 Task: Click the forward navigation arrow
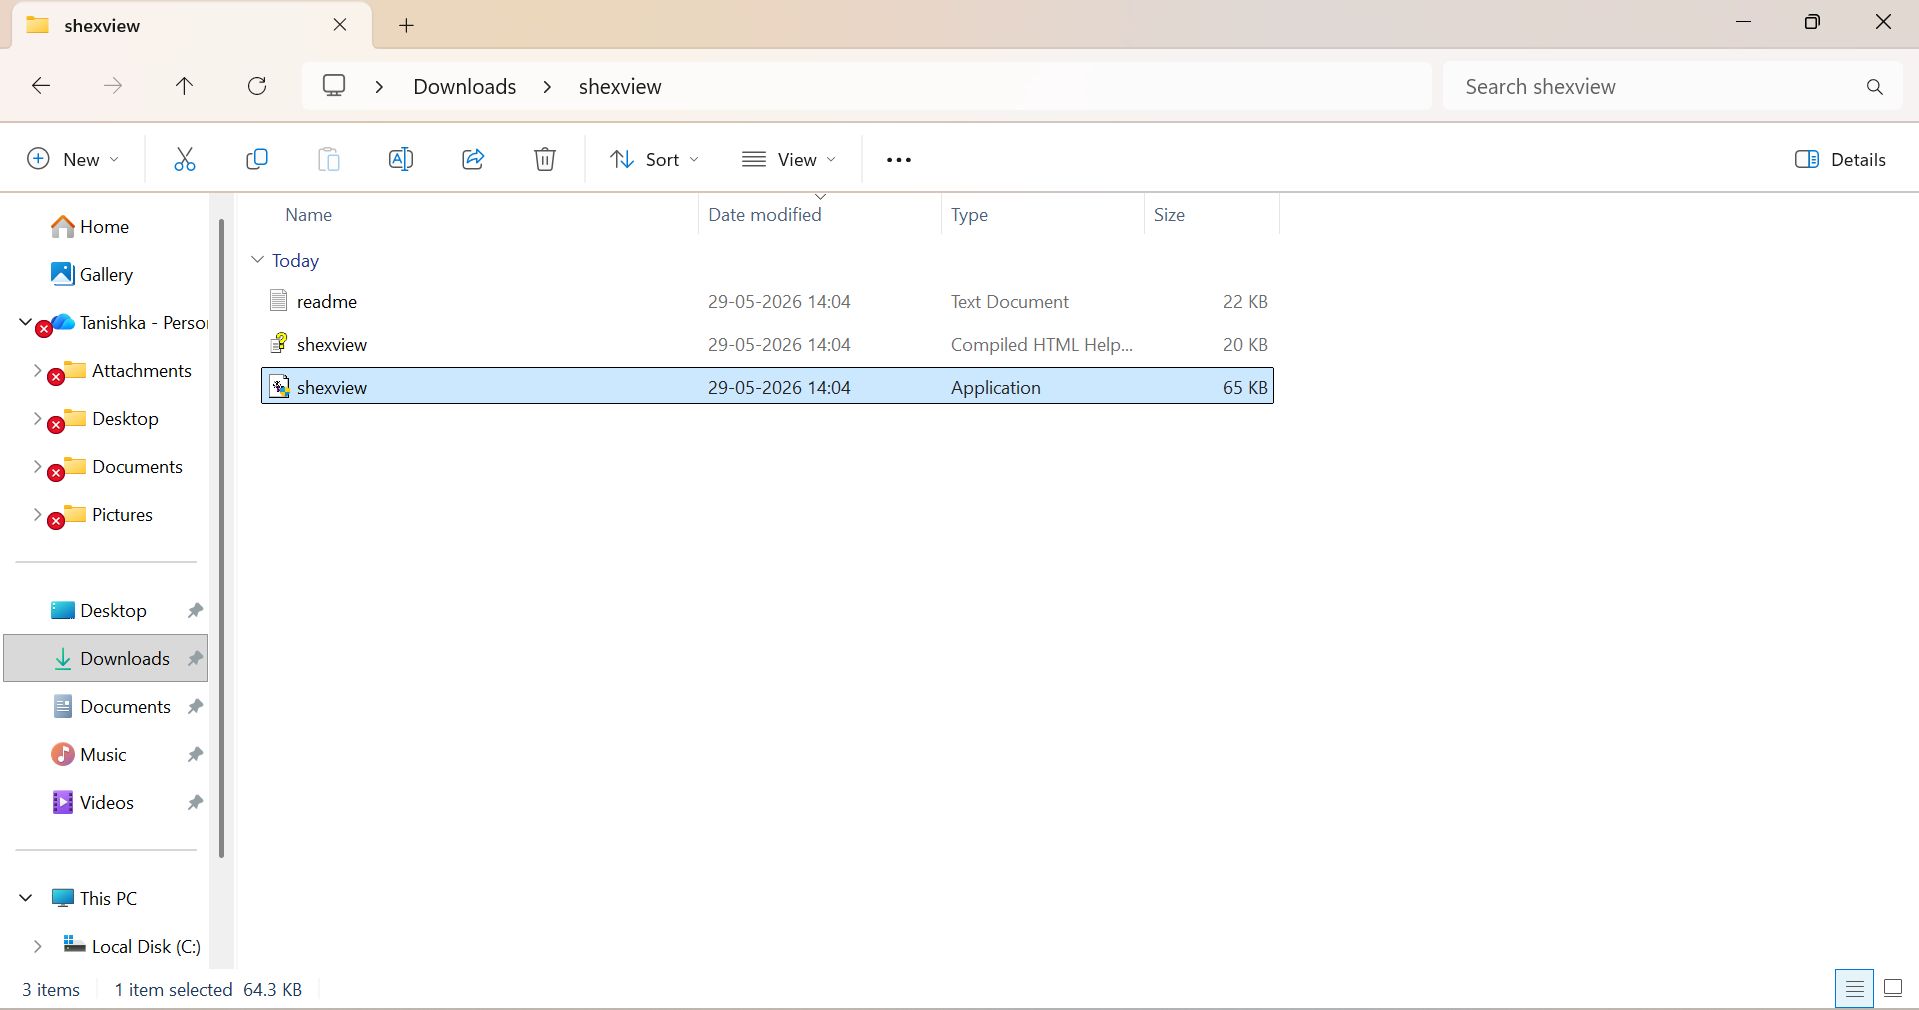pyautogui.click(x=113, y=86)
